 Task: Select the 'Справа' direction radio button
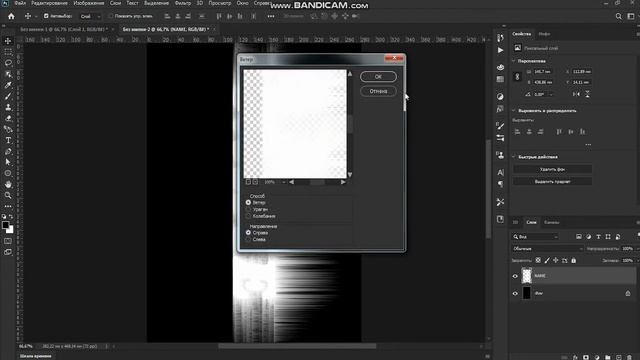248,233
